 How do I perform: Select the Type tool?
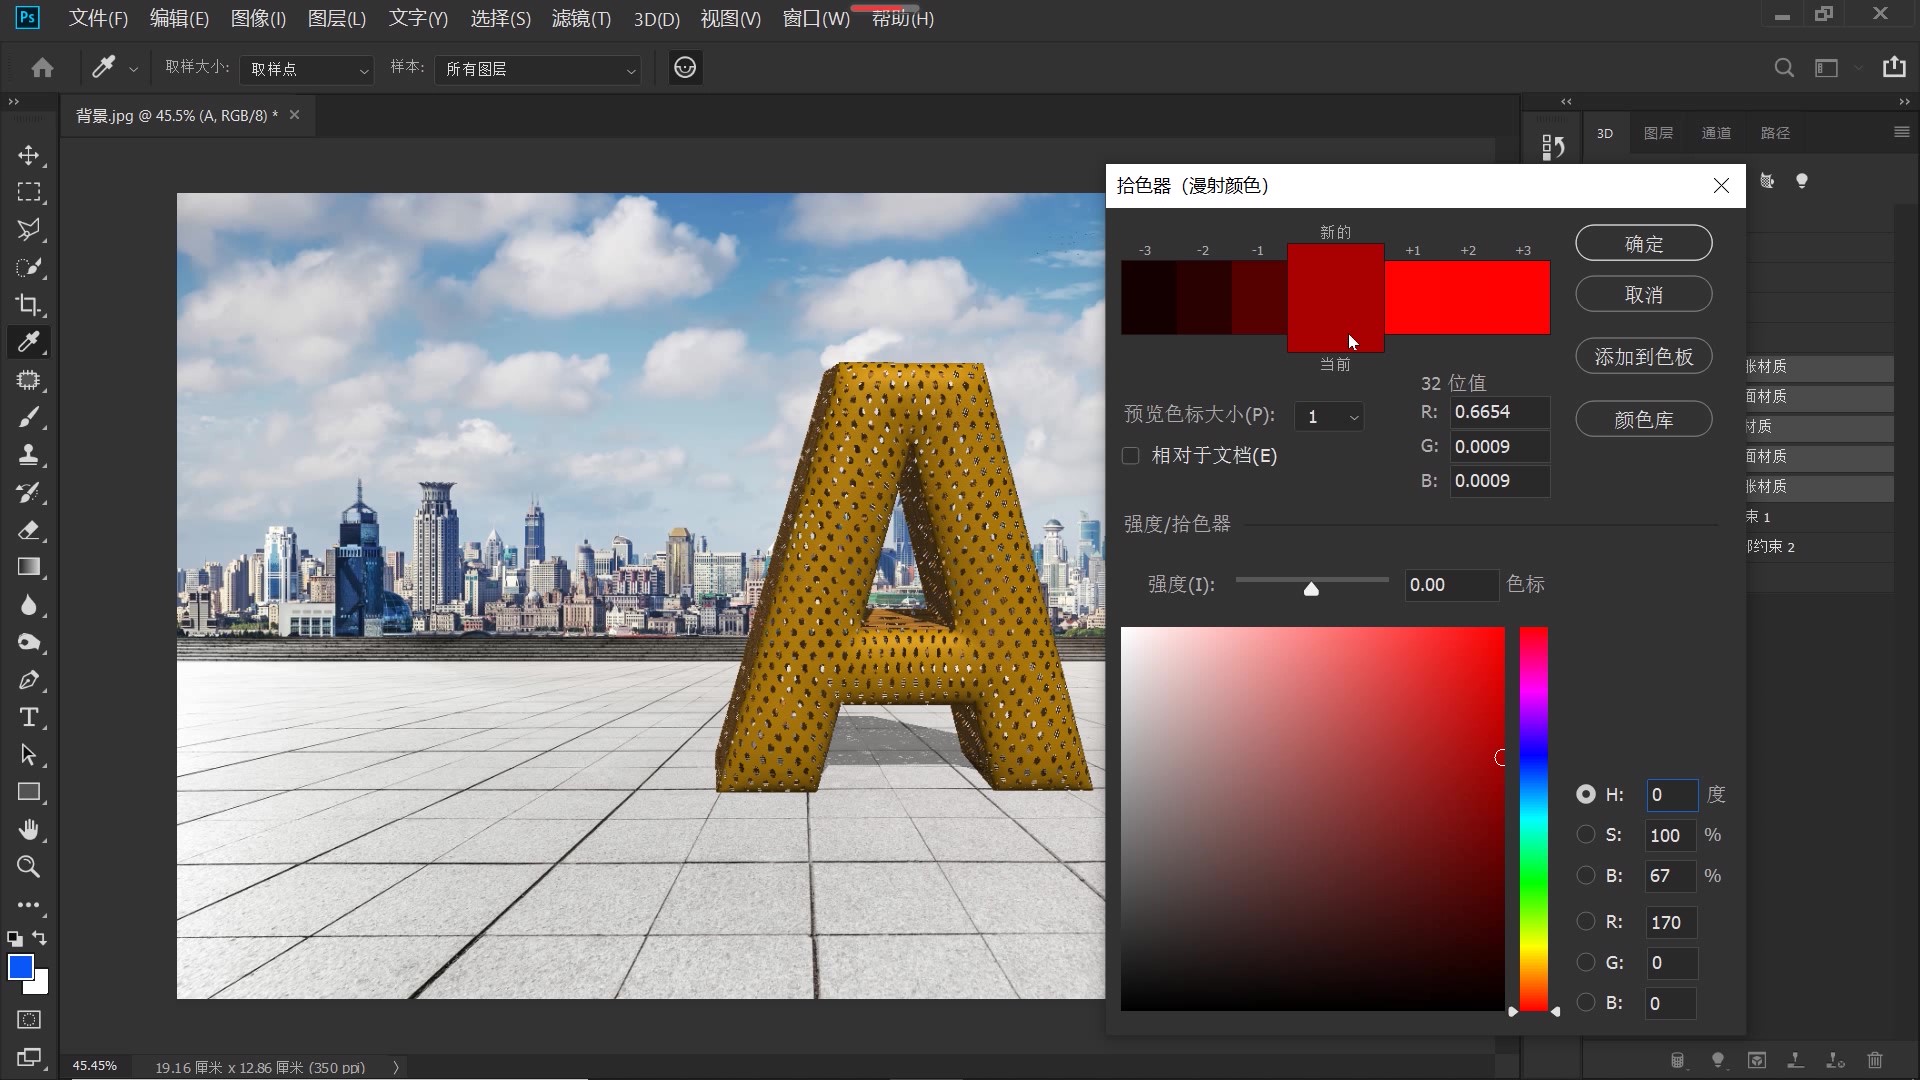pyautogui.click(x=29, y=717)
